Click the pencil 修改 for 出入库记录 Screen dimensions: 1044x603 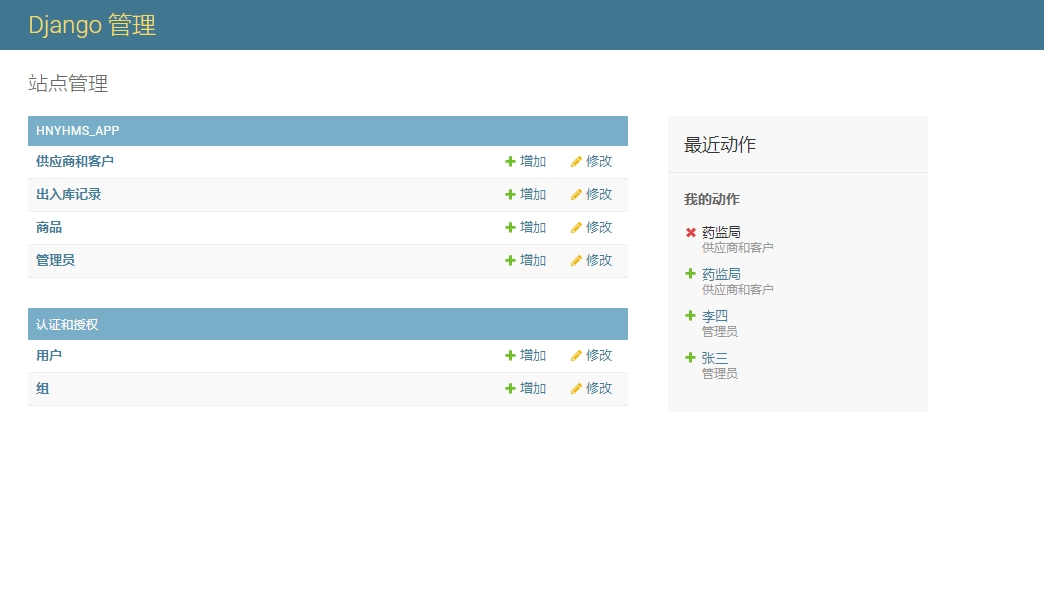(x=591, y=194)
